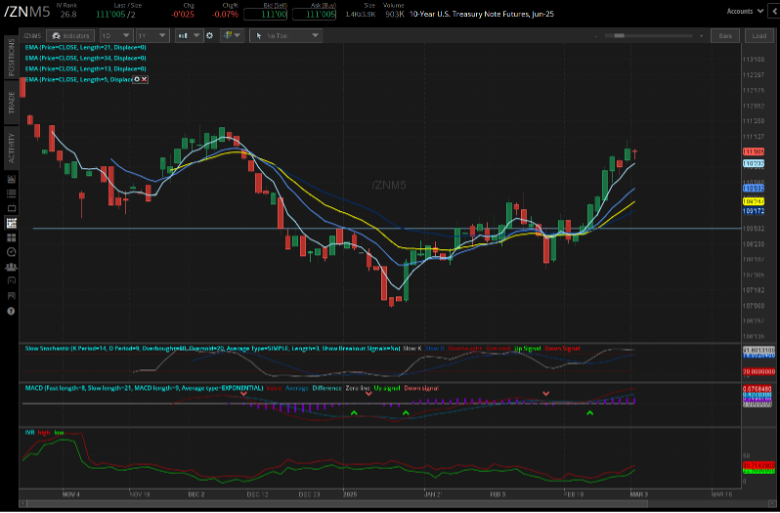Remove the EMA Length=5 study with red X
Viewport: 780px width, 513px height.
coord(144,80)
